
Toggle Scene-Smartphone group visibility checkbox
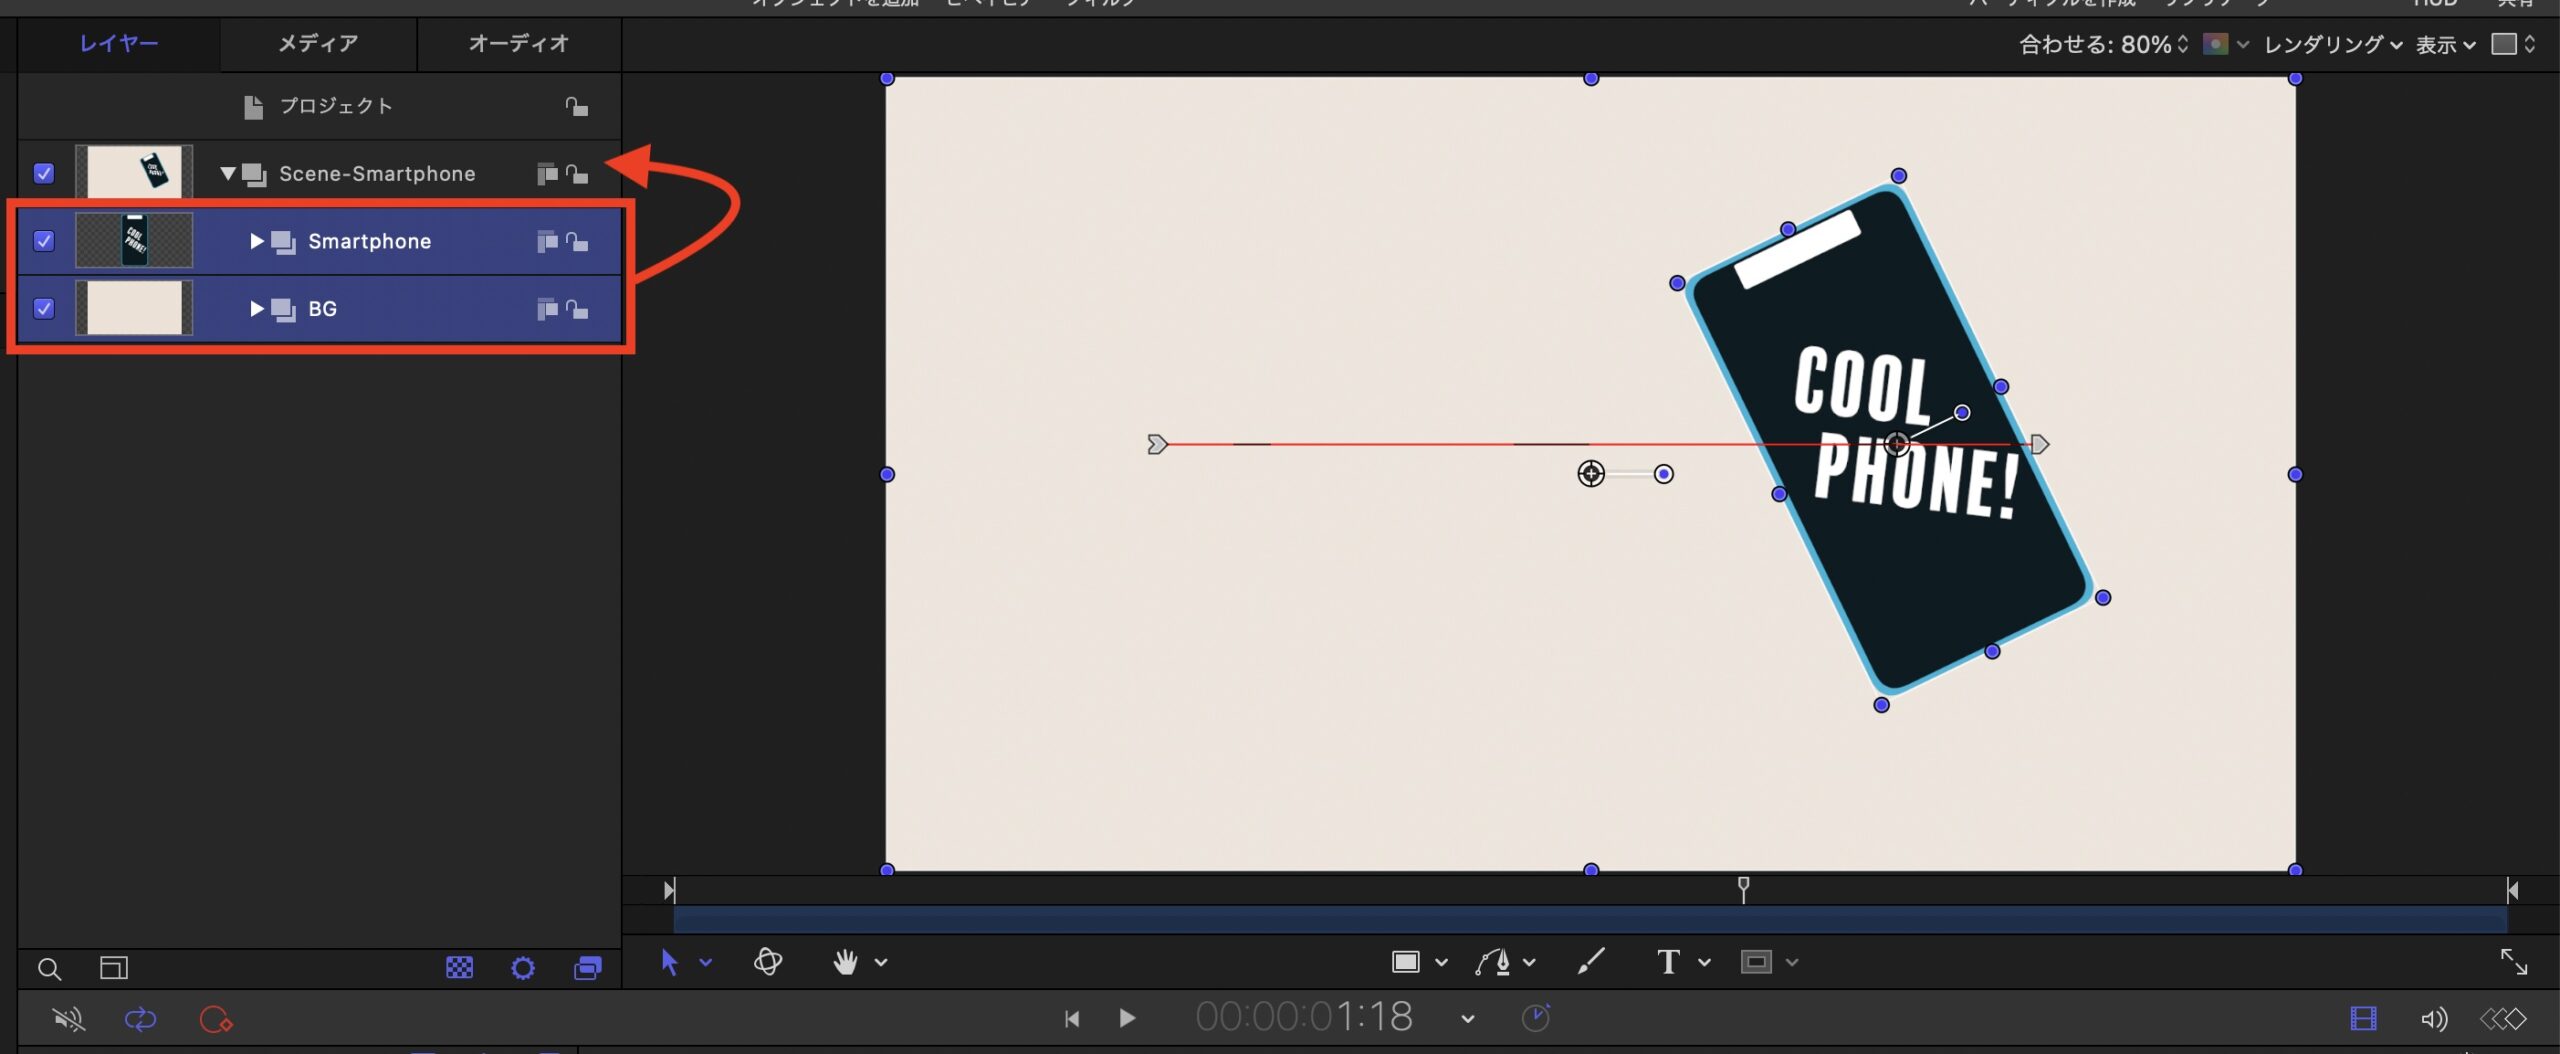coord(44,173)
